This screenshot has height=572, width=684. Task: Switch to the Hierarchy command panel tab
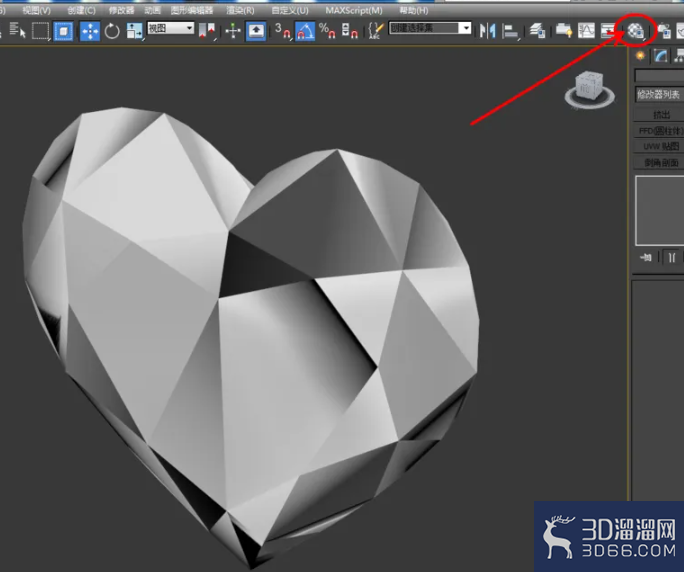[x=678, y=55]
